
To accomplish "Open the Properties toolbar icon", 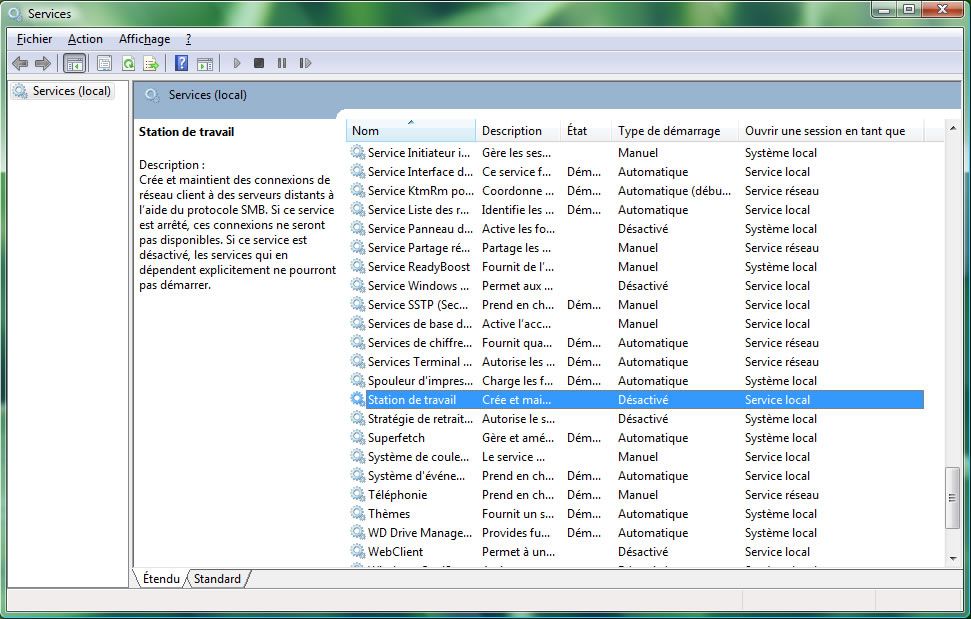I will pyautogui.click(x=104, y=63).
